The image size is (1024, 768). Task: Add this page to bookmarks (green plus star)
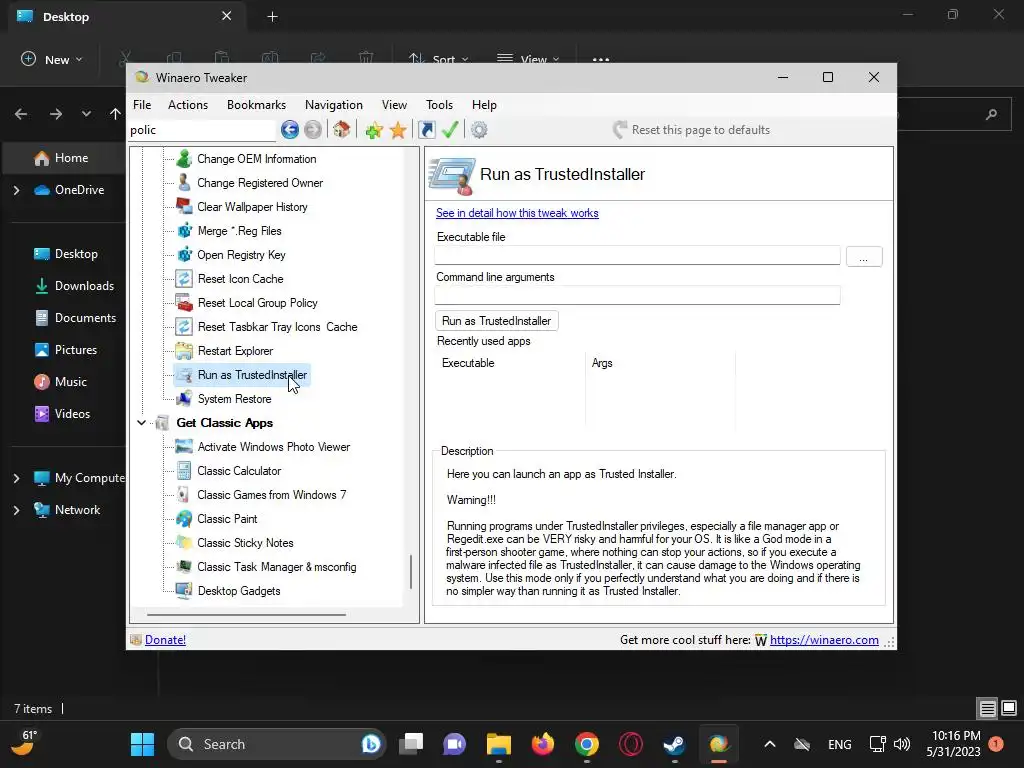pos(374,130)
